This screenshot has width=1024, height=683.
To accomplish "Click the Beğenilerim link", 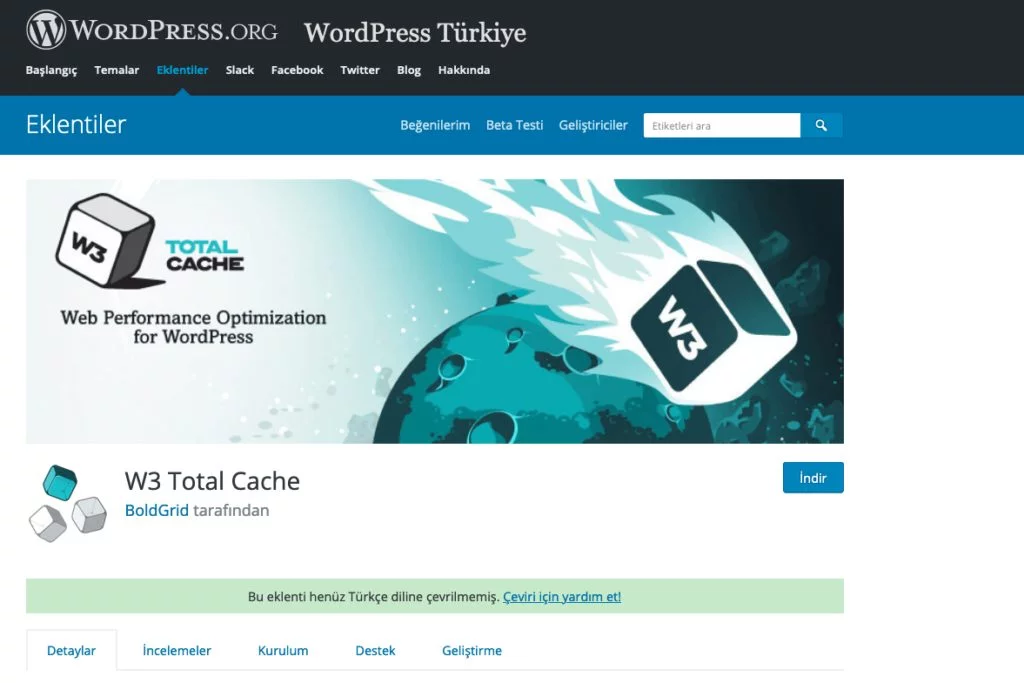I will pyautogui.click(x=435, y=125).
